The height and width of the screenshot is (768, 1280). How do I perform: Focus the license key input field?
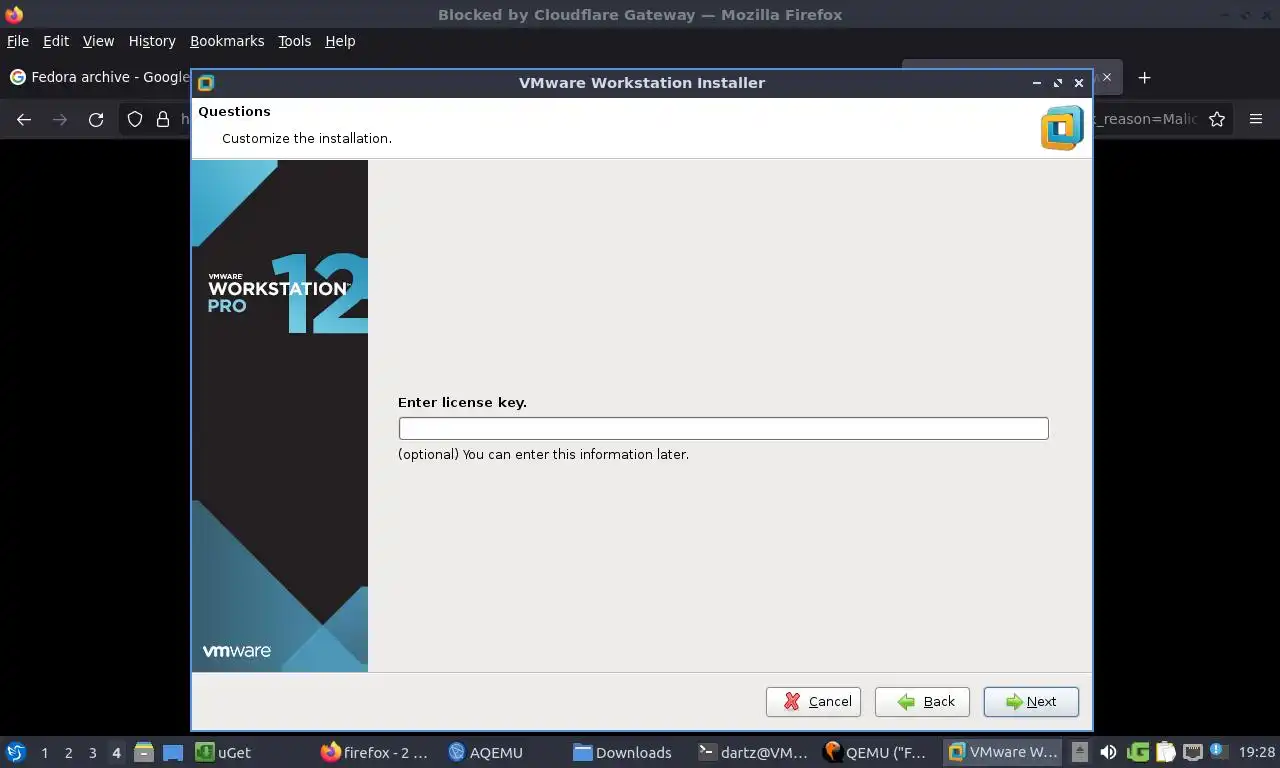(723, 428)
